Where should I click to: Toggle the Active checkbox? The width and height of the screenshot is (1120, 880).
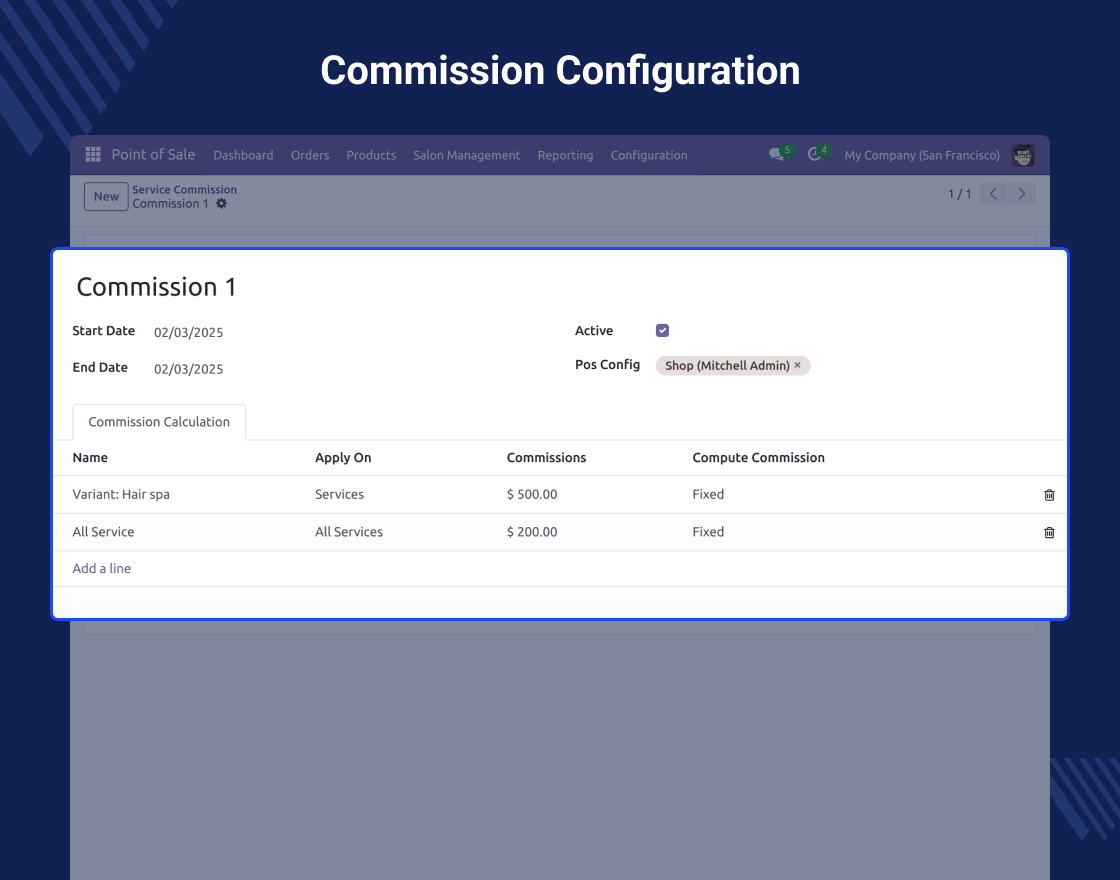point(662,330)
